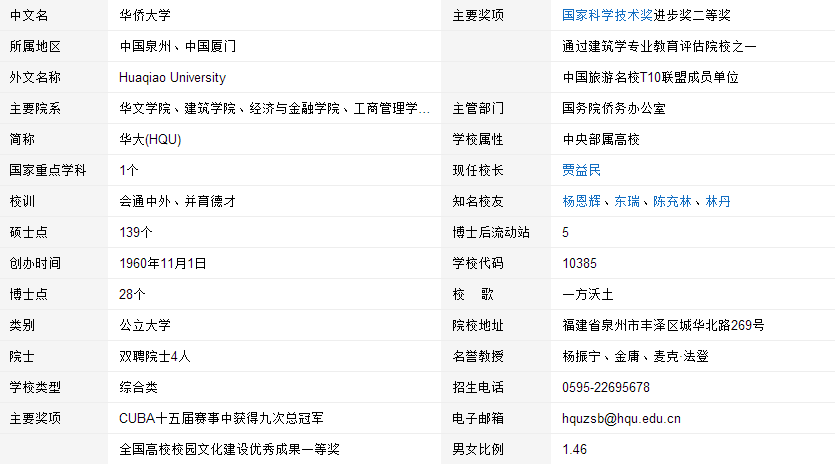
Task: Click the 国家重点学科 label
Action: [x=48, y=170]
